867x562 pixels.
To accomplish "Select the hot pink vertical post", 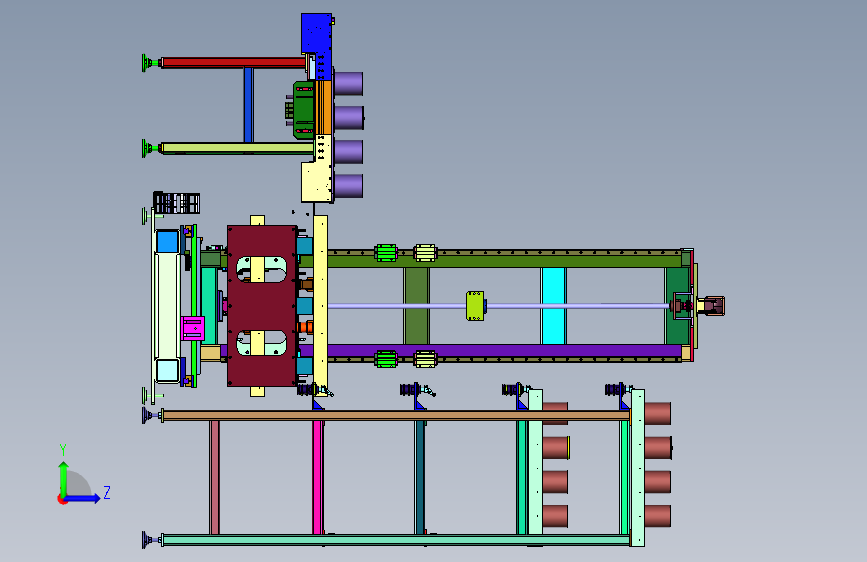I will (318, 477).
